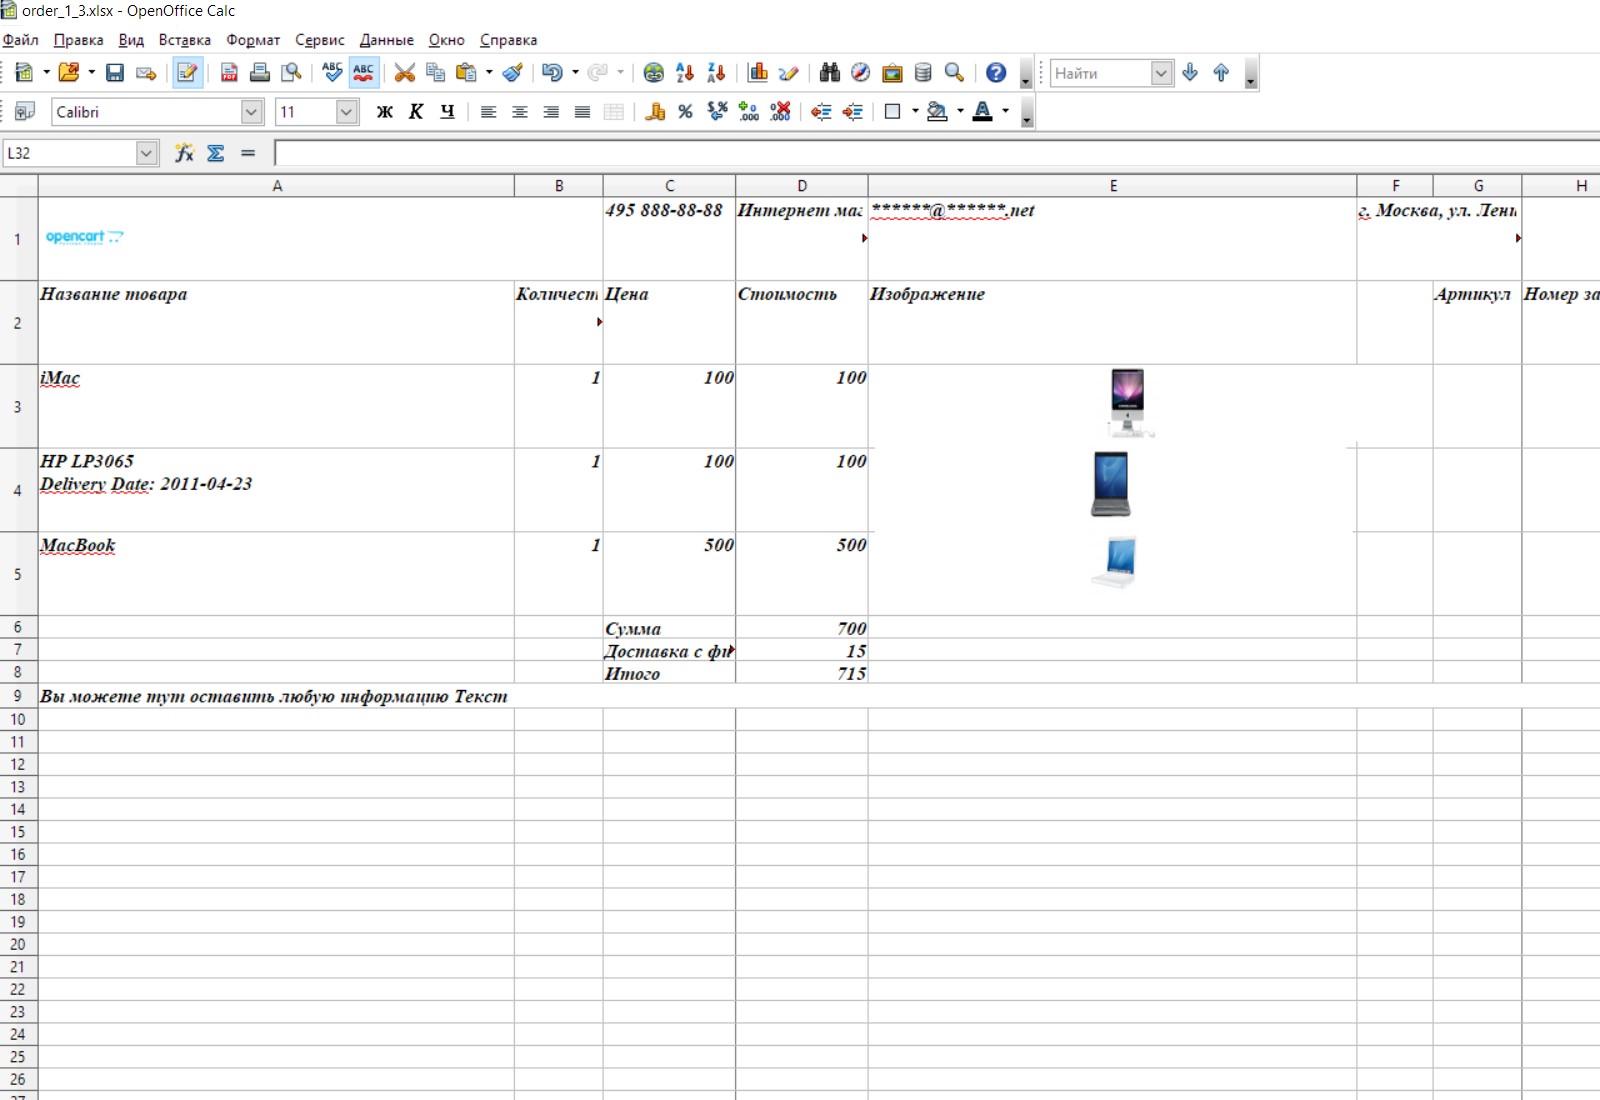Toggle Underline formatting (Ч)
This screenshot has height=1100, width=1600.
point(447,112)
